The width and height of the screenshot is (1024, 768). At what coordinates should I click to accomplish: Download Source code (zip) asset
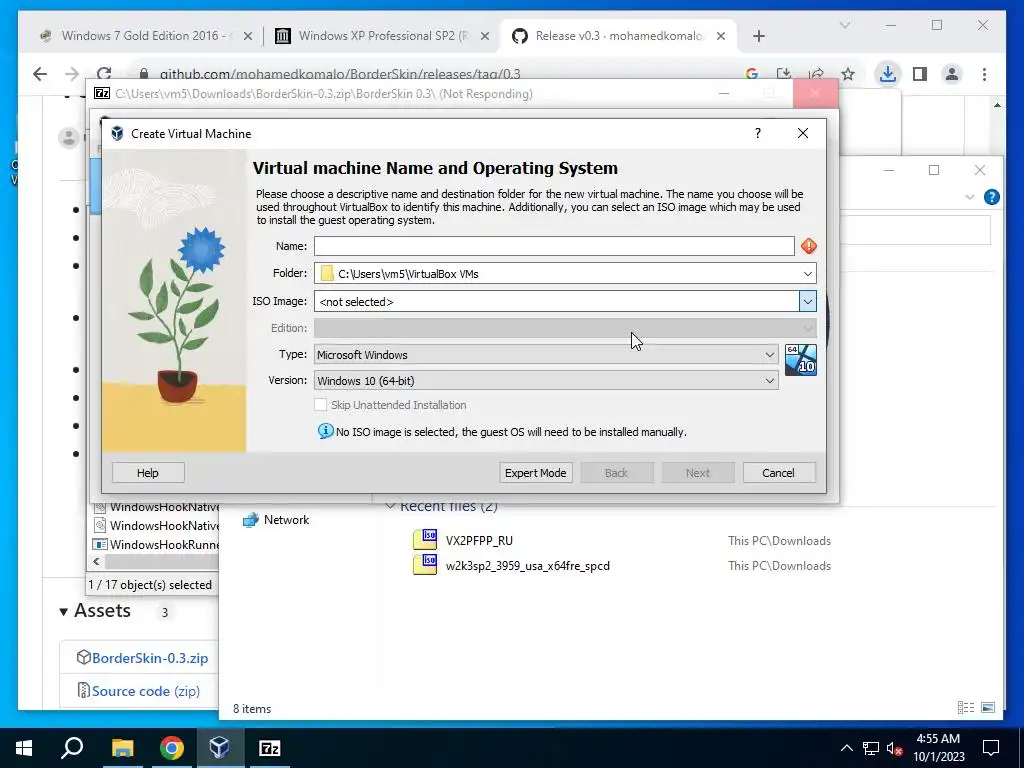146,691
